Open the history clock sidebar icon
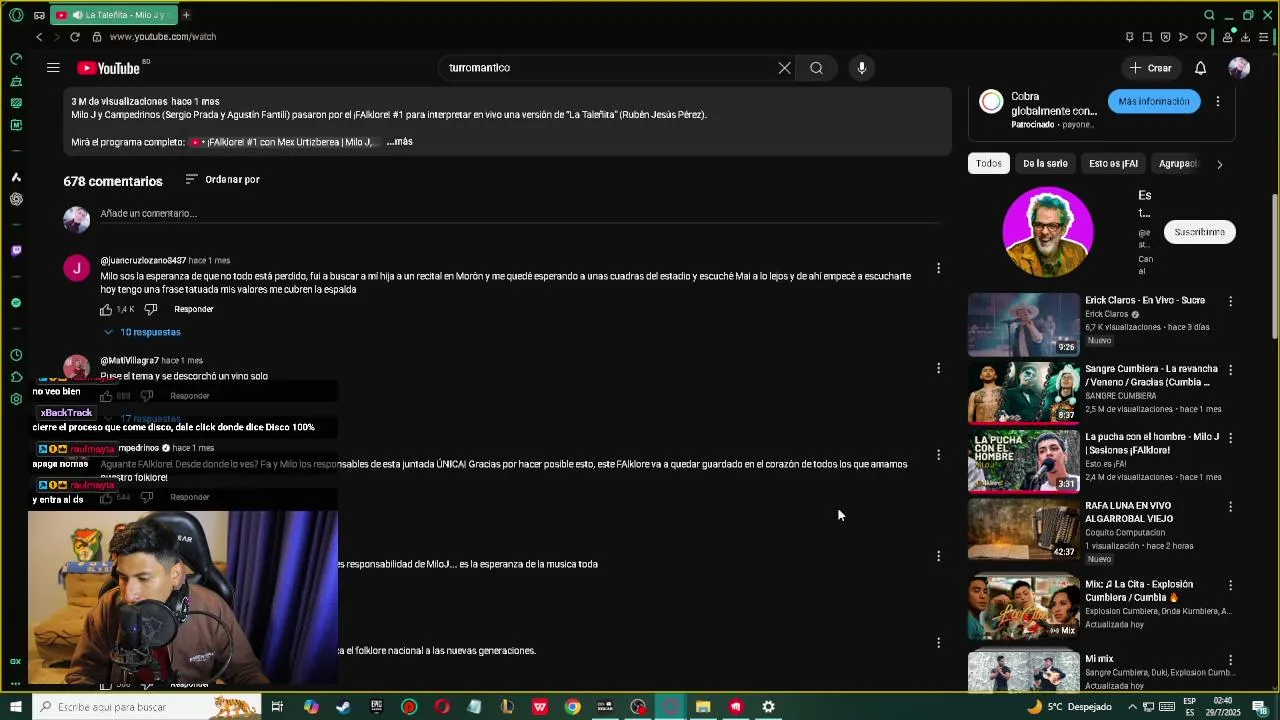Screen dimensions: 1280x720 click(x=16, y=355)
